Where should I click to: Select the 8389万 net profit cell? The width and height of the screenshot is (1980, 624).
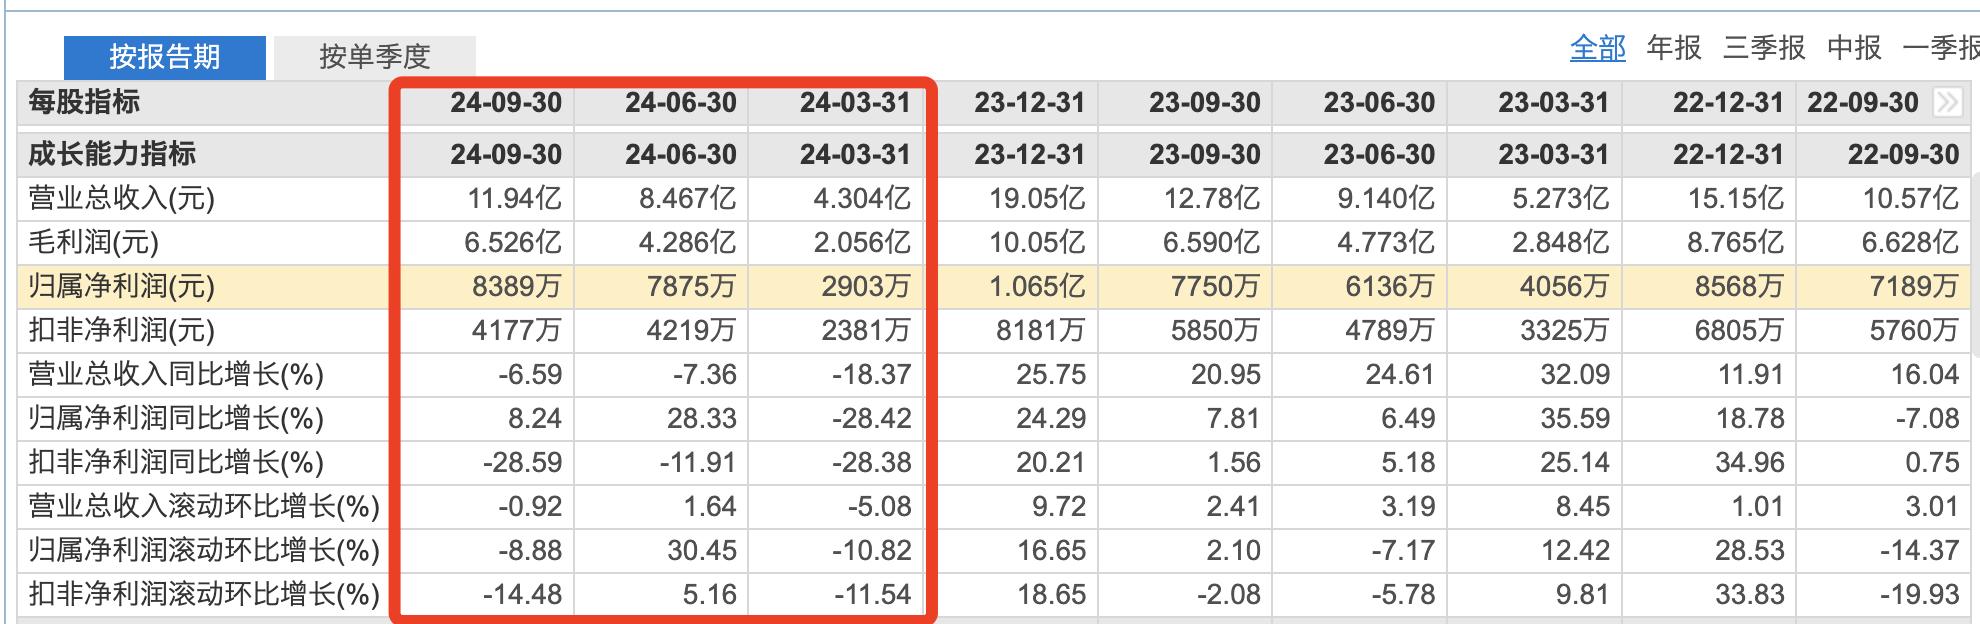point(517,286)
